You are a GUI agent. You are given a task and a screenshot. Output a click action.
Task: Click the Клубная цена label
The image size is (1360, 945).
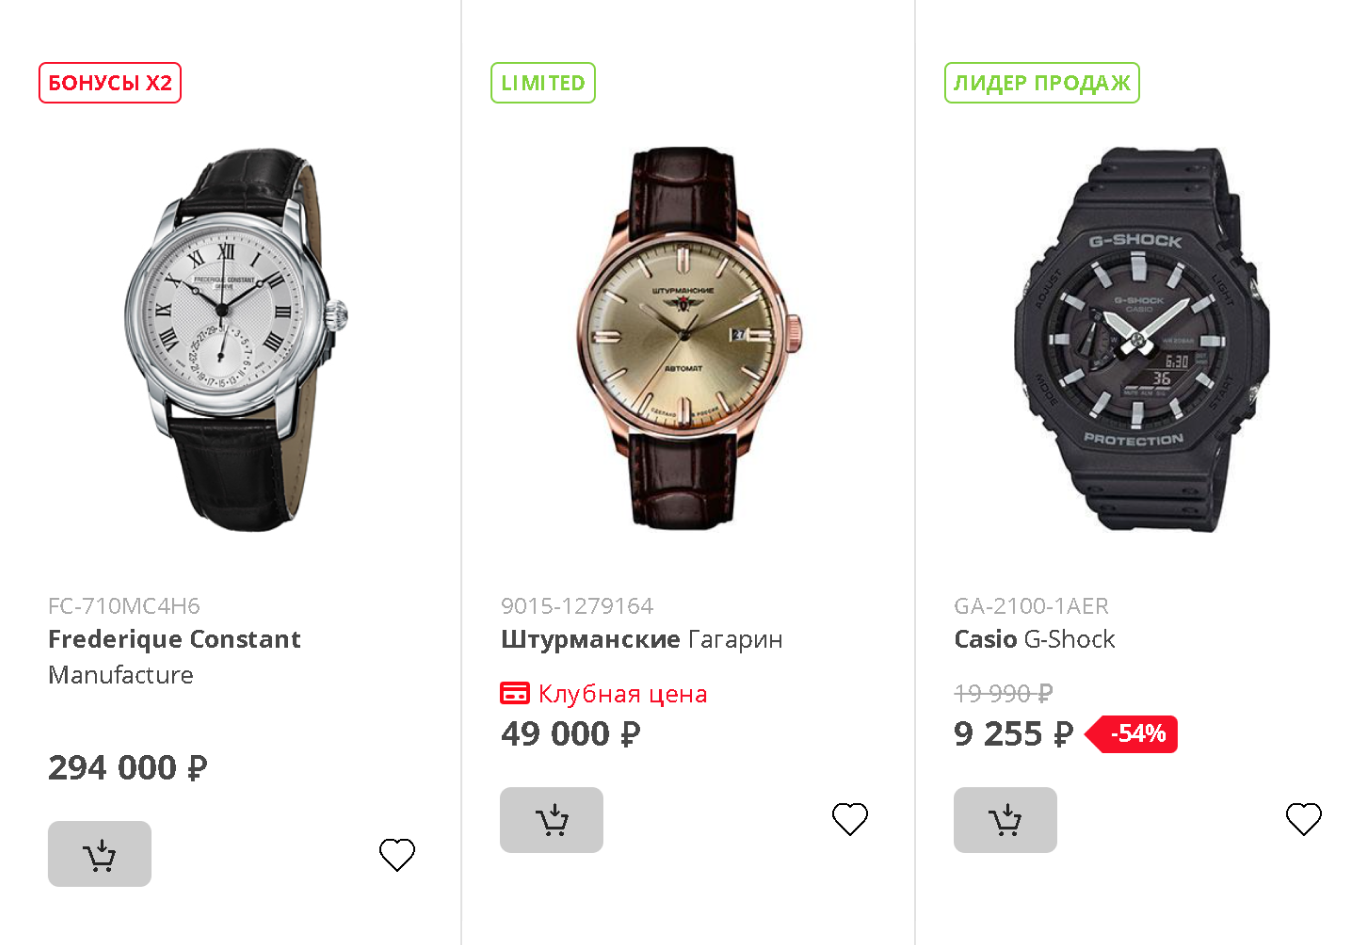pyautogui.click(x=622, y=694)
